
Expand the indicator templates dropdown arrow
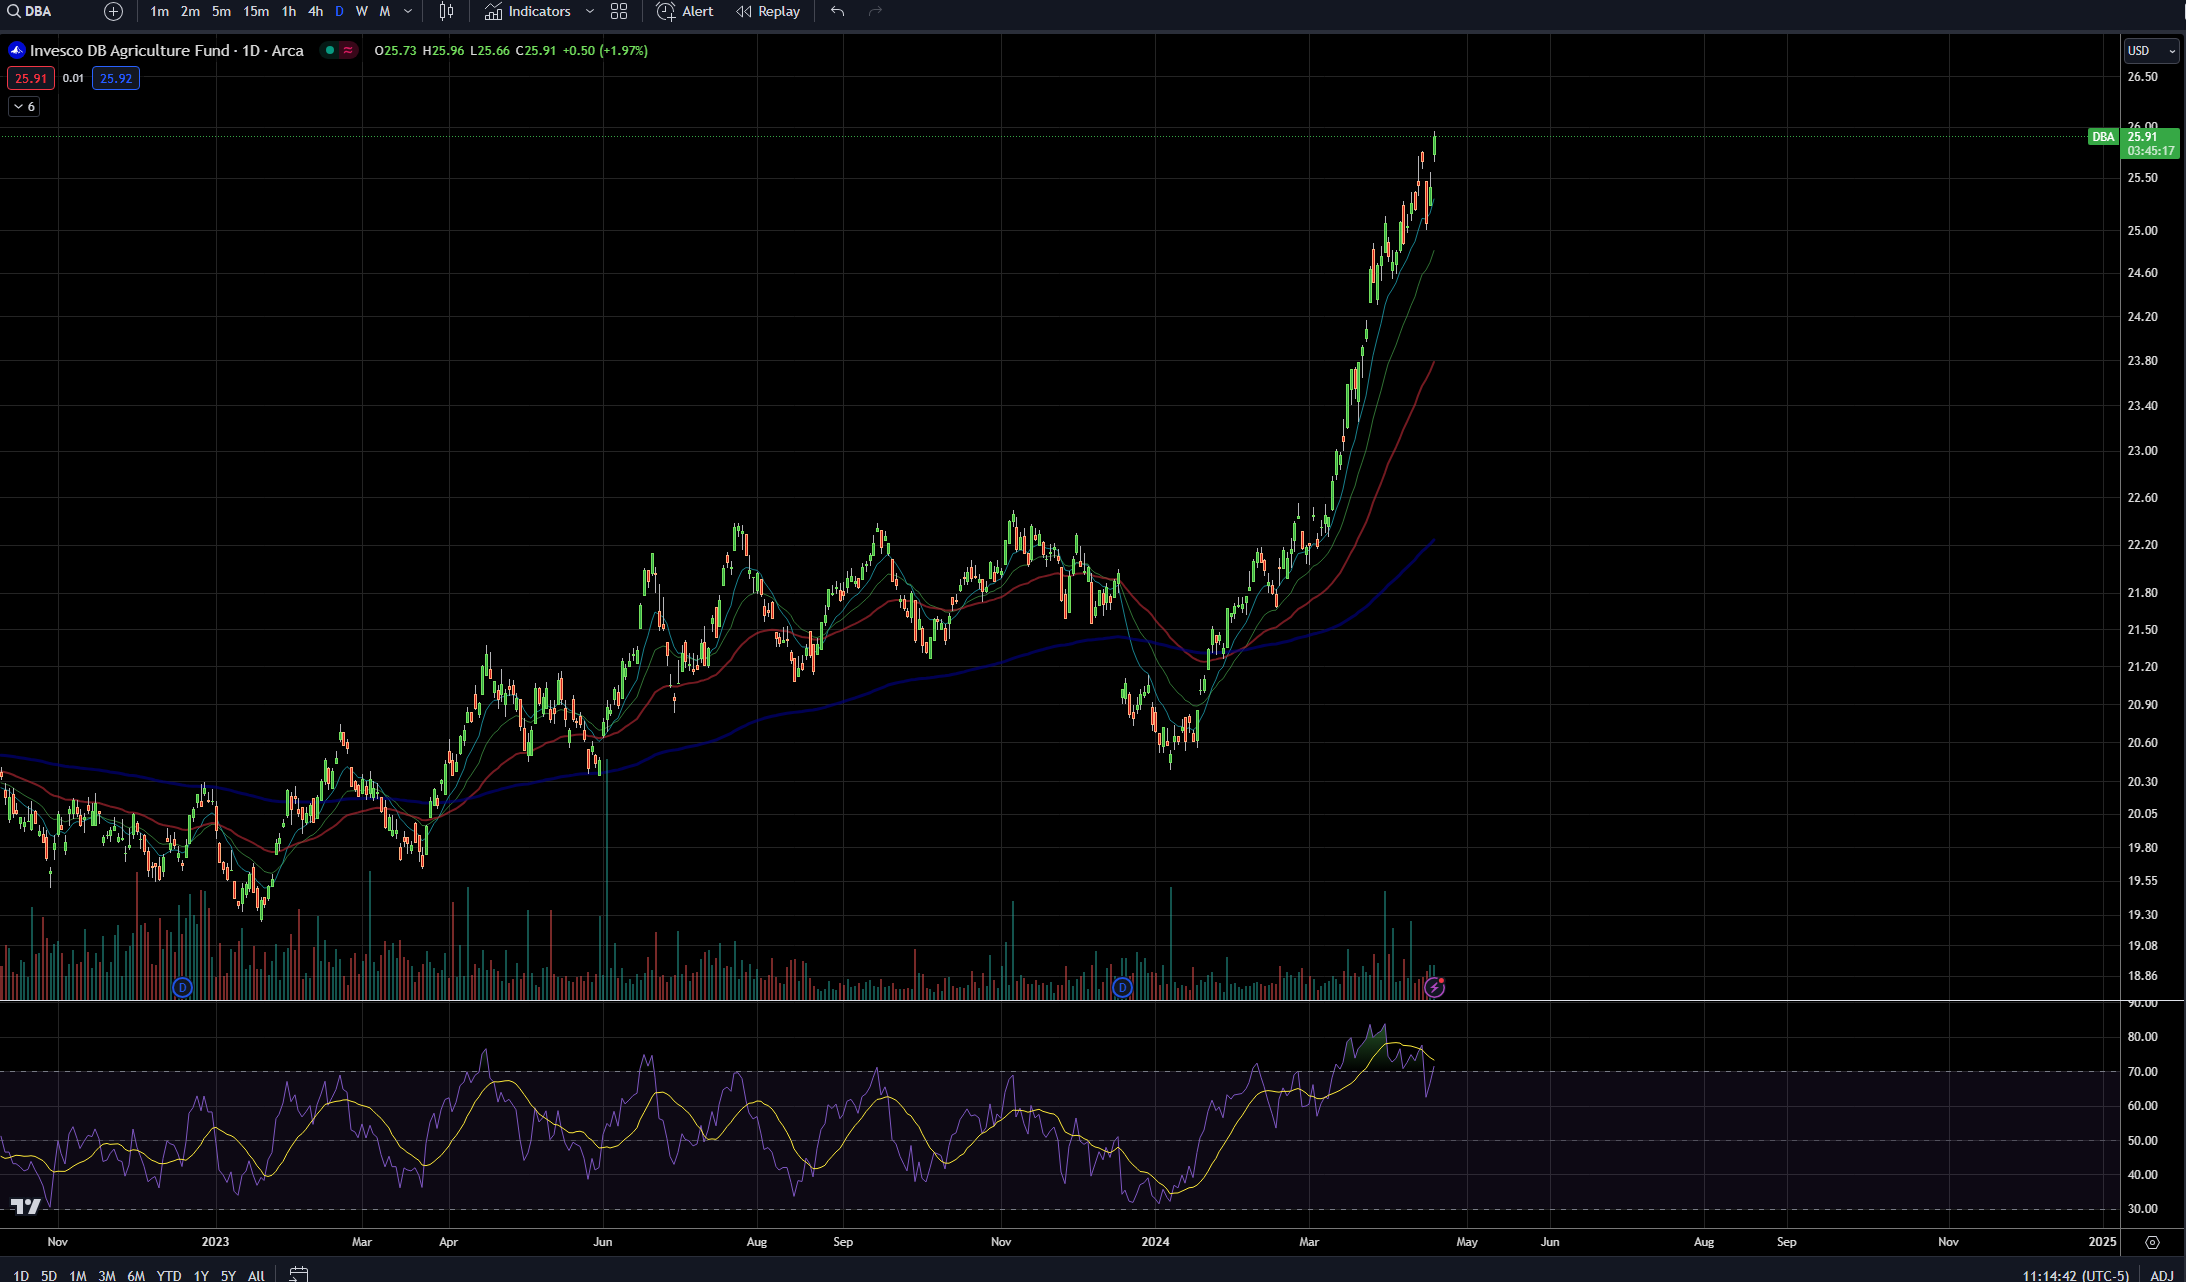click(589, 11)
